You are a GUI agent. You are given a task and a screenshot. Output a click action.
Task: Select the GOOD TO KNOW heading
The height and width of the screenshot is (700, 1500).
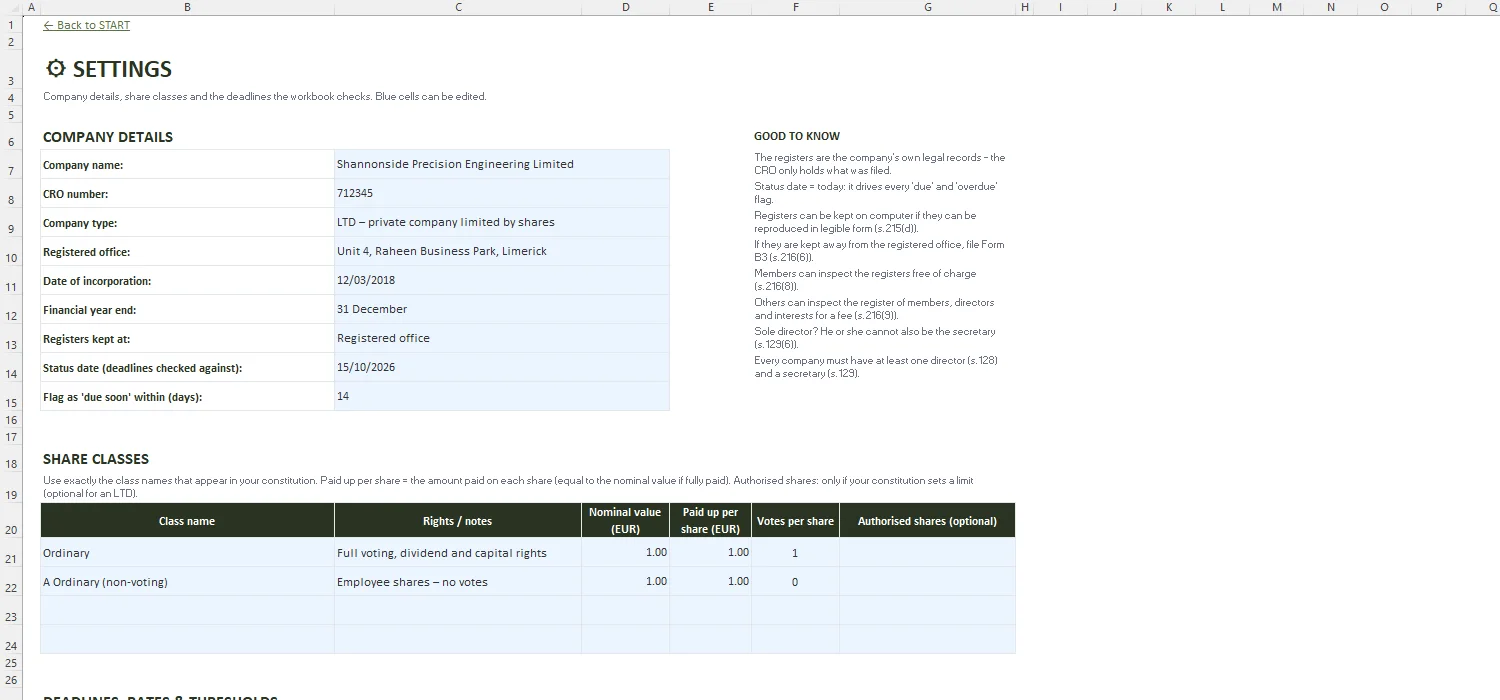(797, 136)
